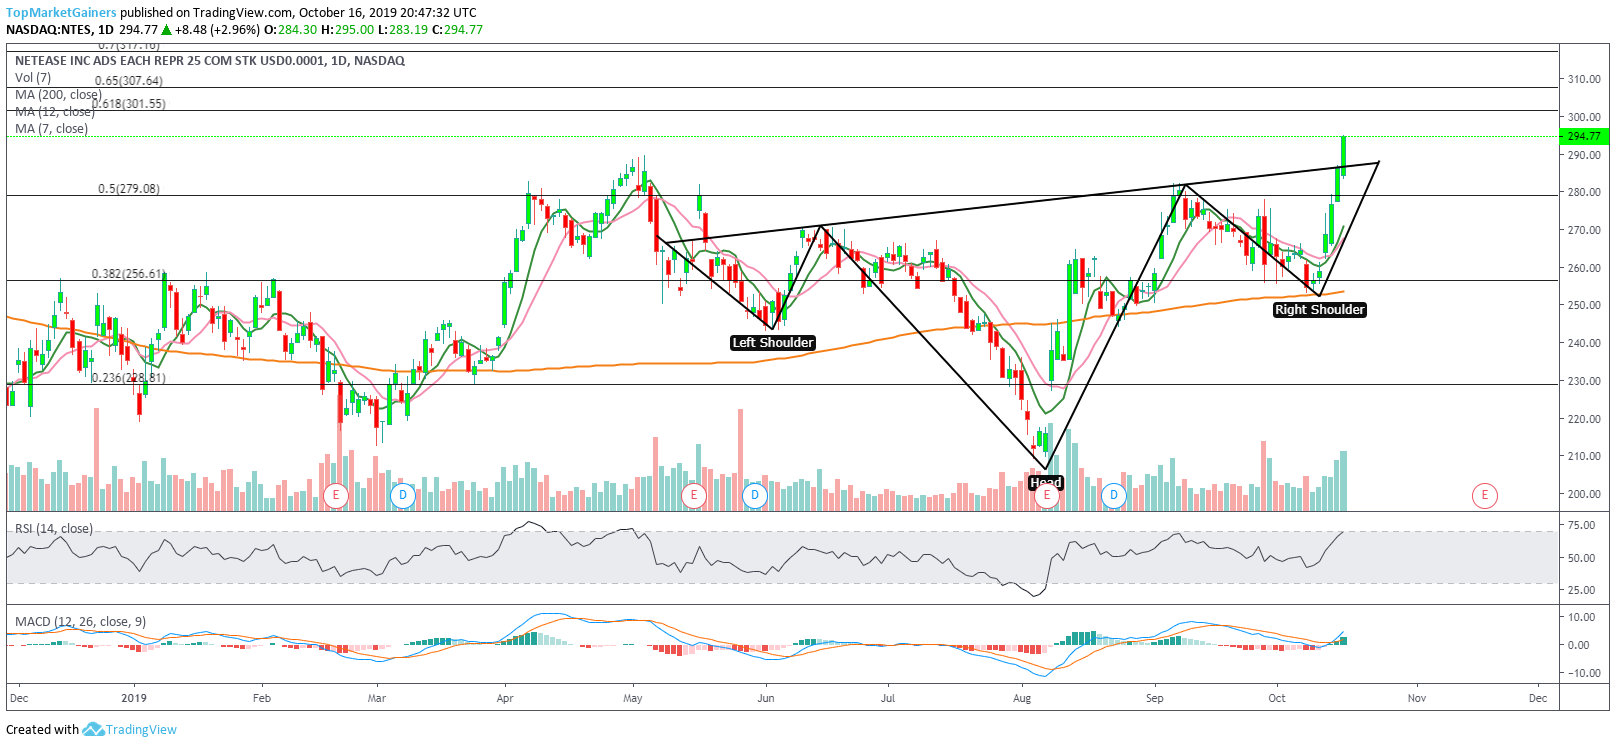
Task: Click the dividend D marker near March
Action: coord(402,495)
